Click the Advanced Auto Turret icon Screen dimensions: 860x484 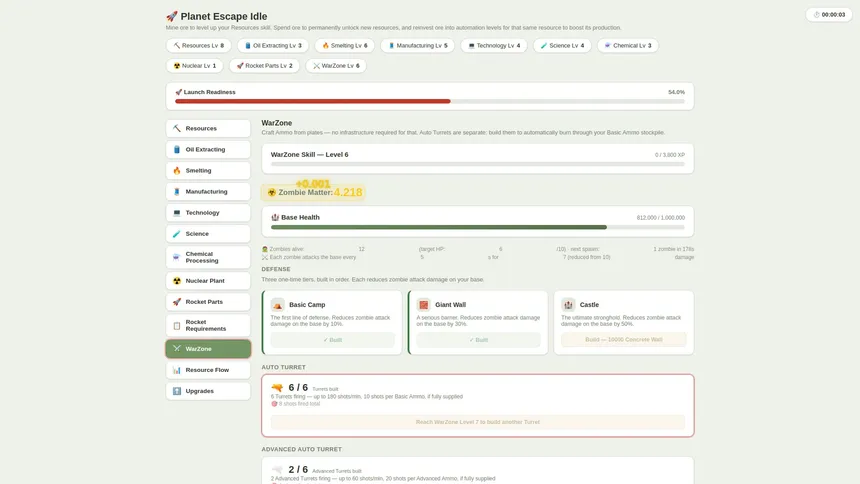[x=277, y=470]
